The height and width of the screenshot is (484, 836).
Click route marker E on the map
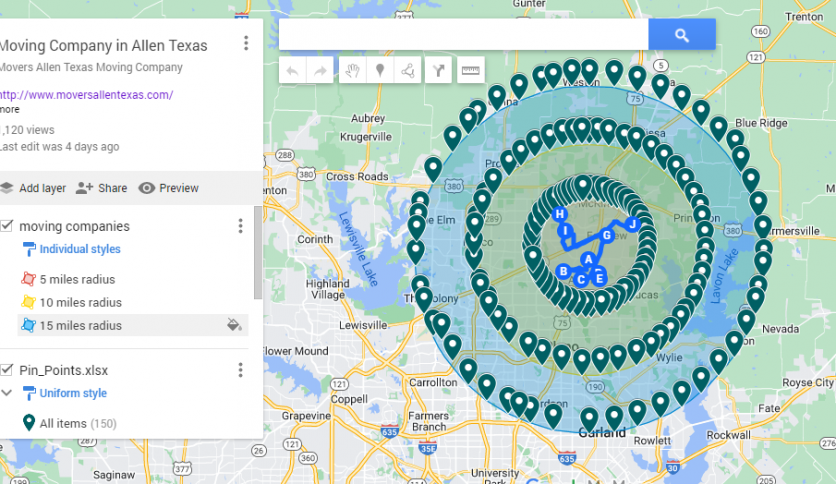click(x=599, y=279)
